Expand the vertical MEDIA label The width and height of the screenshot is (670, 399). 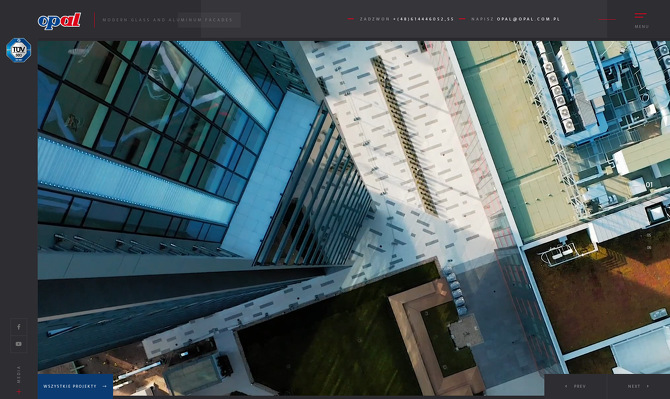[18, 375]
